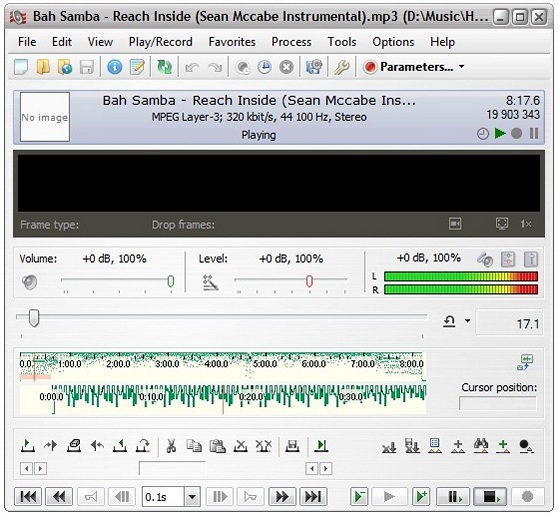Viewport: 560px width, 515px height.
Task: Click the stop playback button
Action: click(490, 497)
